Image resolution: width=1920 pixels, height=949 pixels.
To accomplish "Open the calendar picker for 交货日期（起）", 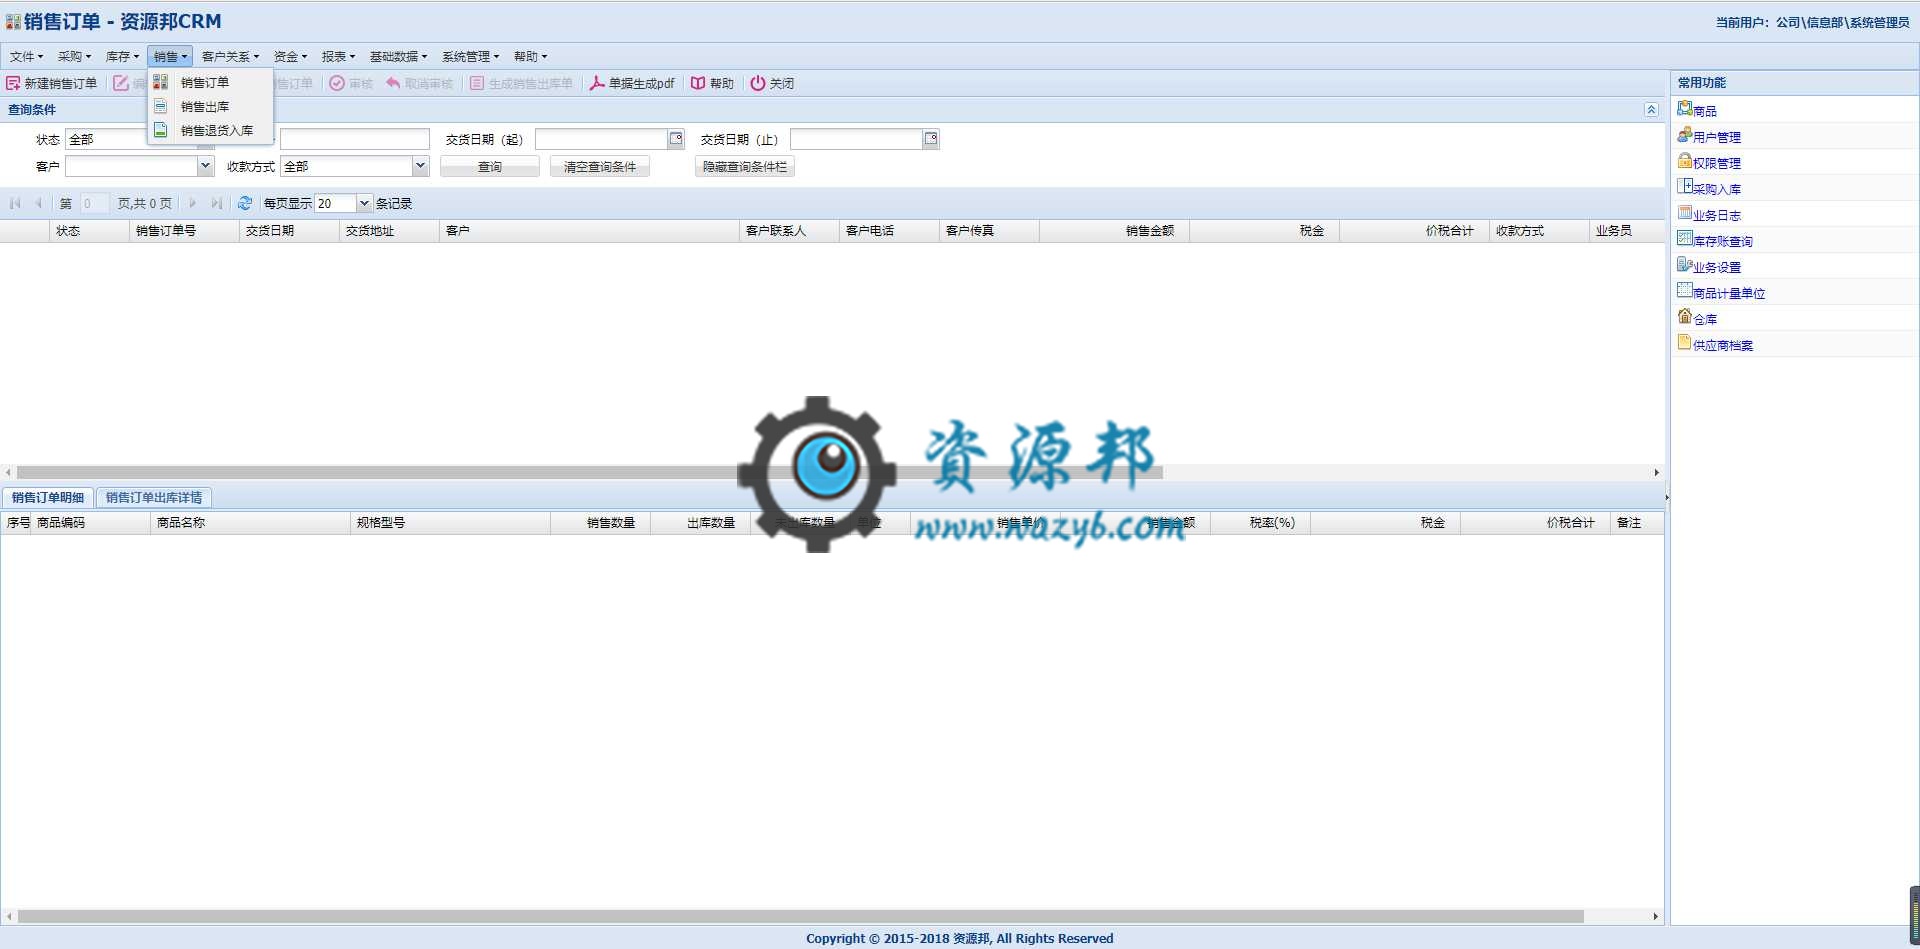I will point(676,139).
